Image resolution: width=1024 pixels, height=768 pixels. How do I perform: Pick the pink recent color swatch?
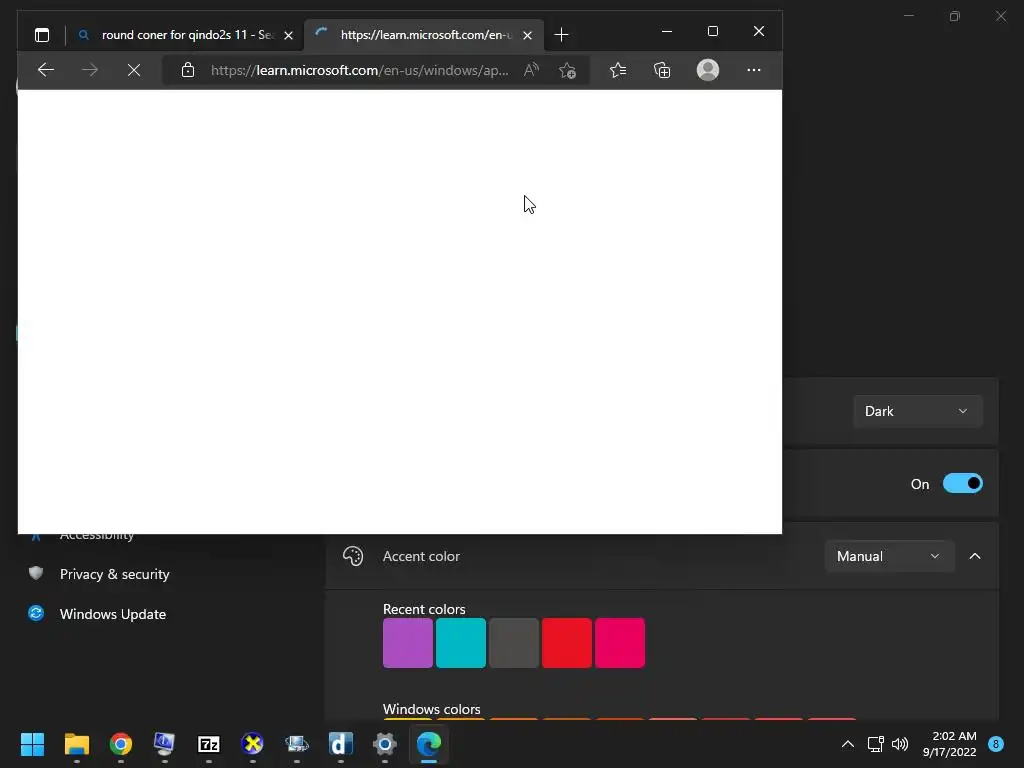pos(620,643)
